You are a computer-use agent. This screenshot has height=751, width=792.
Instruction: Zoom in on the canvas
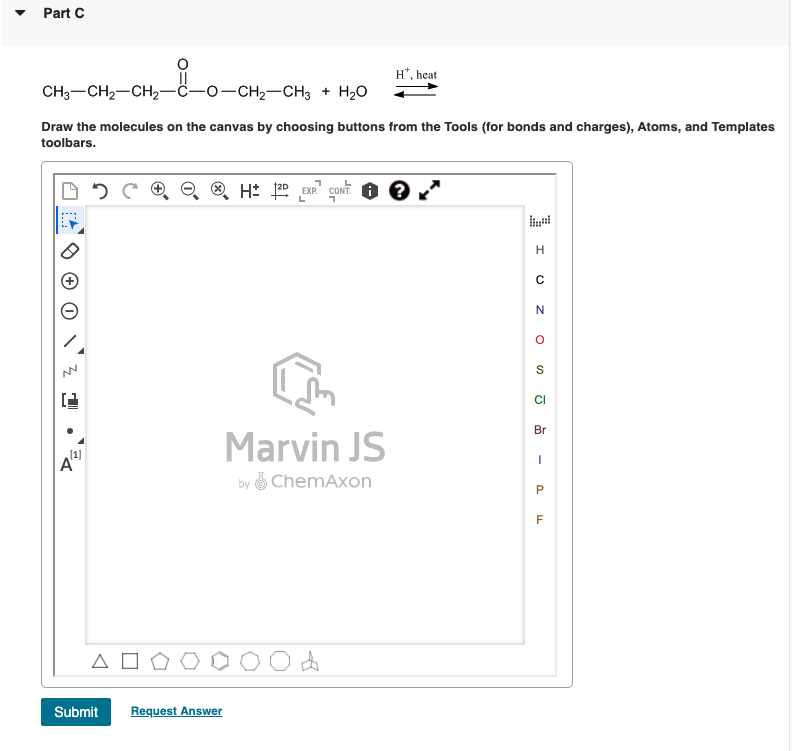click(x=160, y=191)
